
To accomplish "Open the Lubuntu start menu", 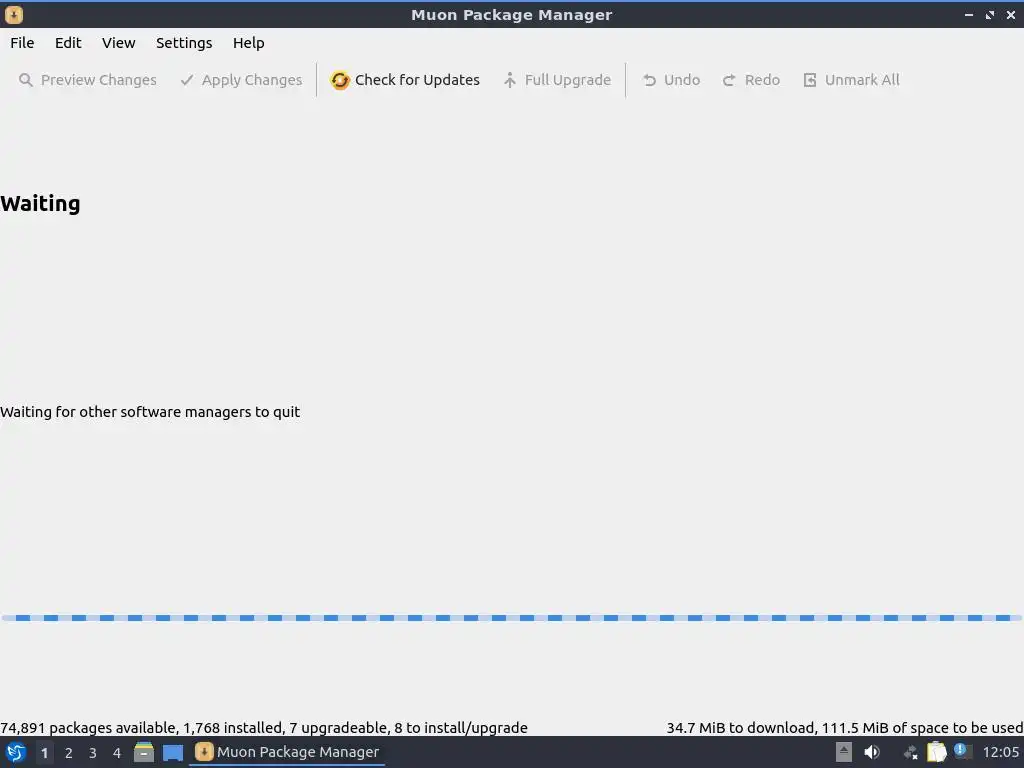I will click(16, 752).
